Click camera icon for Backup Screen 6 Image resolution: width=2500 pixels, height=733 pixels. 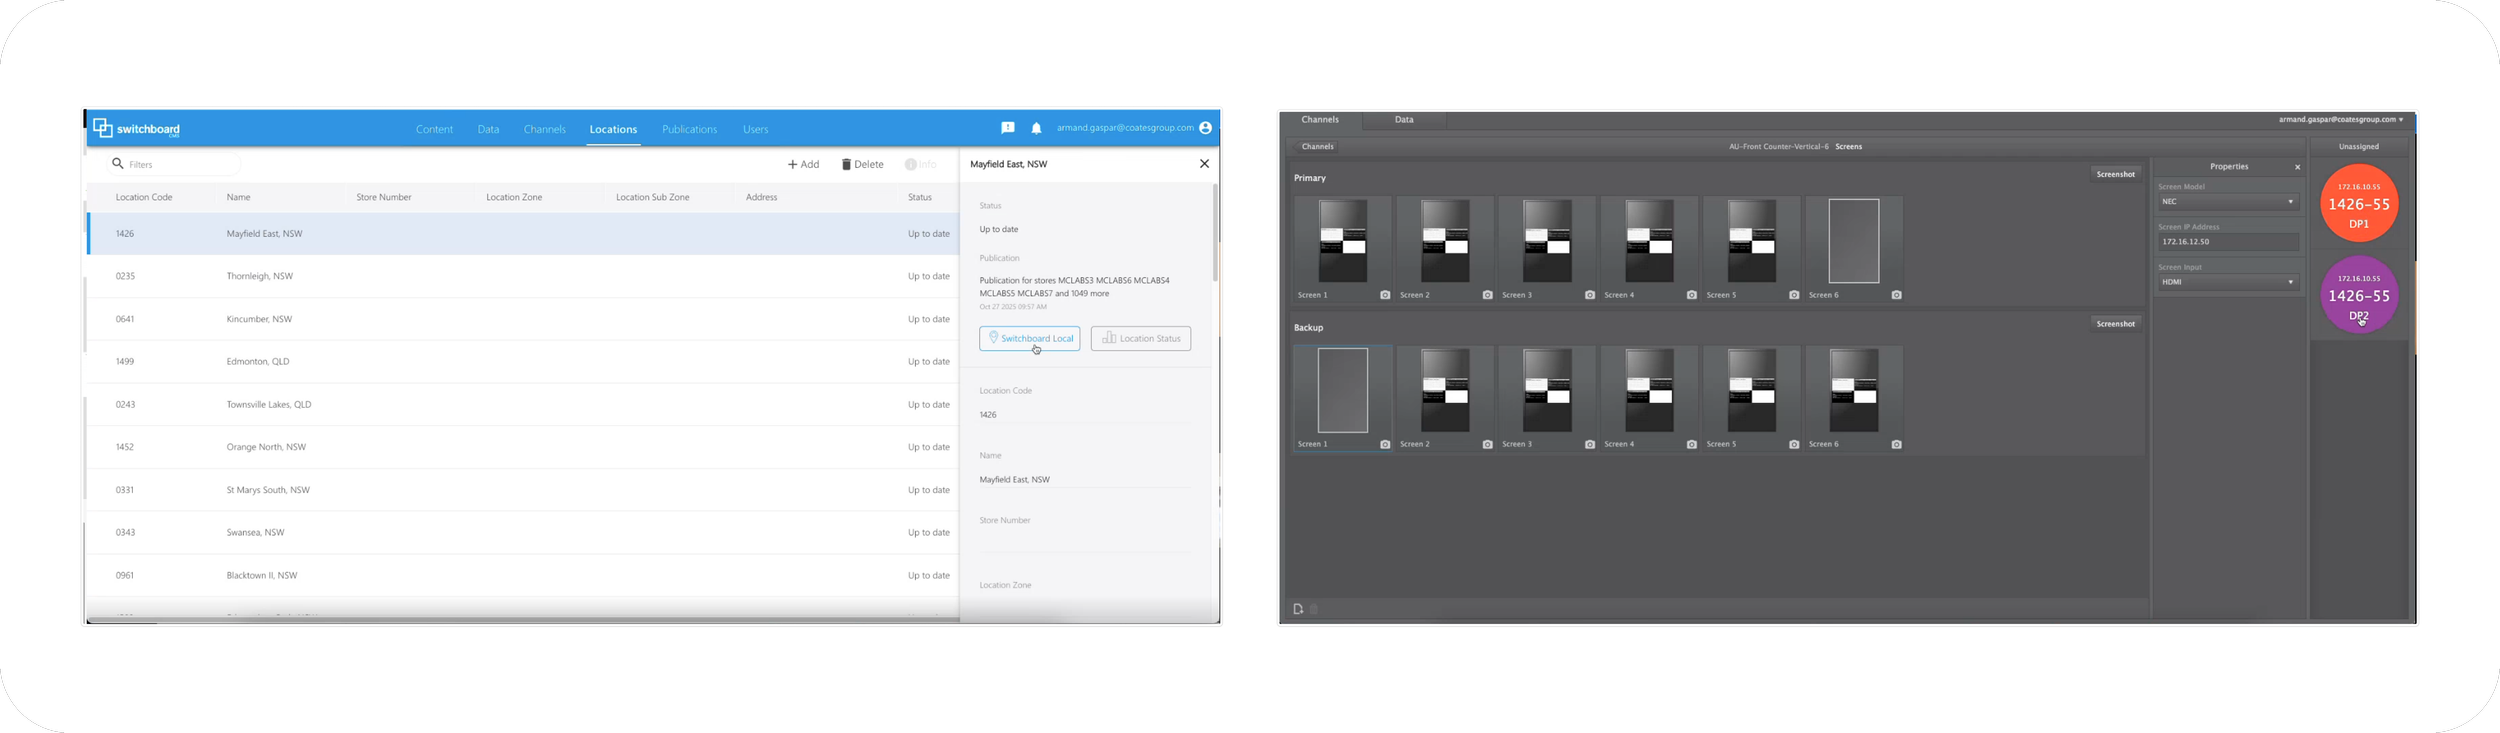click(1897, 444)
